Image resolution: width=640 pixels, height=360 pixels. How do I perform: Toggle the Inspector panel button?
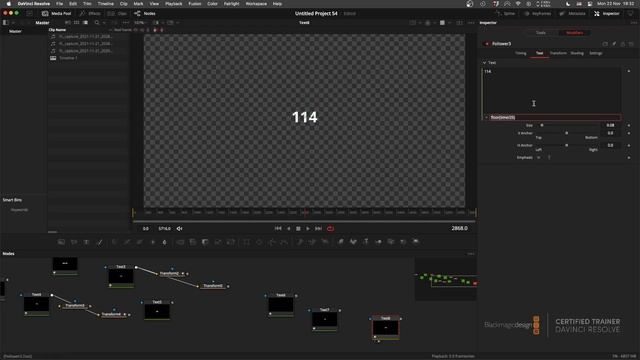(x=607, y=13)
